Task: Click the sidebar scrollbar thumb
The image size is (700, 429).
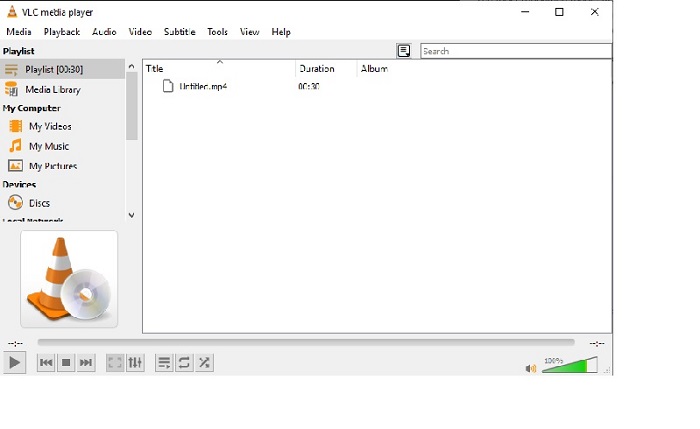Action: (x=131, y=106)
